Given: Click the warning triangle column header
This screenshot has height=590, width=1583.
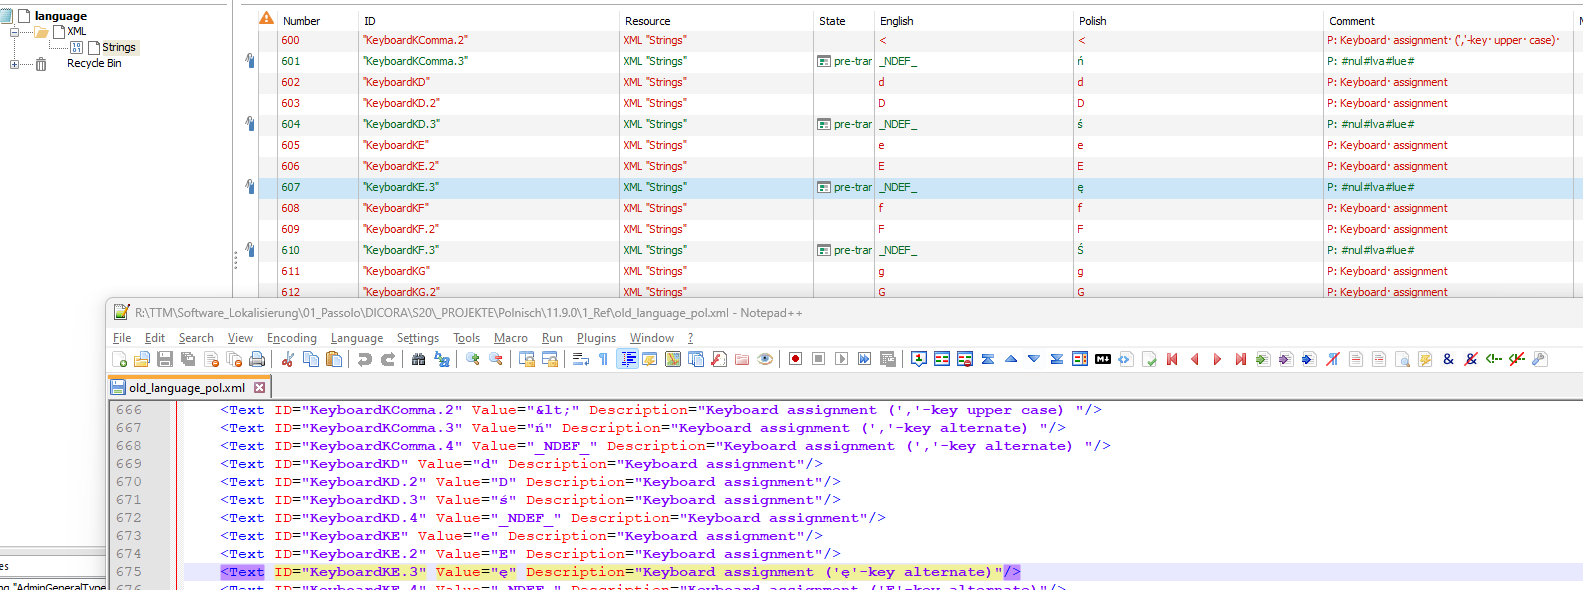Looking at the screenshot, I should click(267, 18).
